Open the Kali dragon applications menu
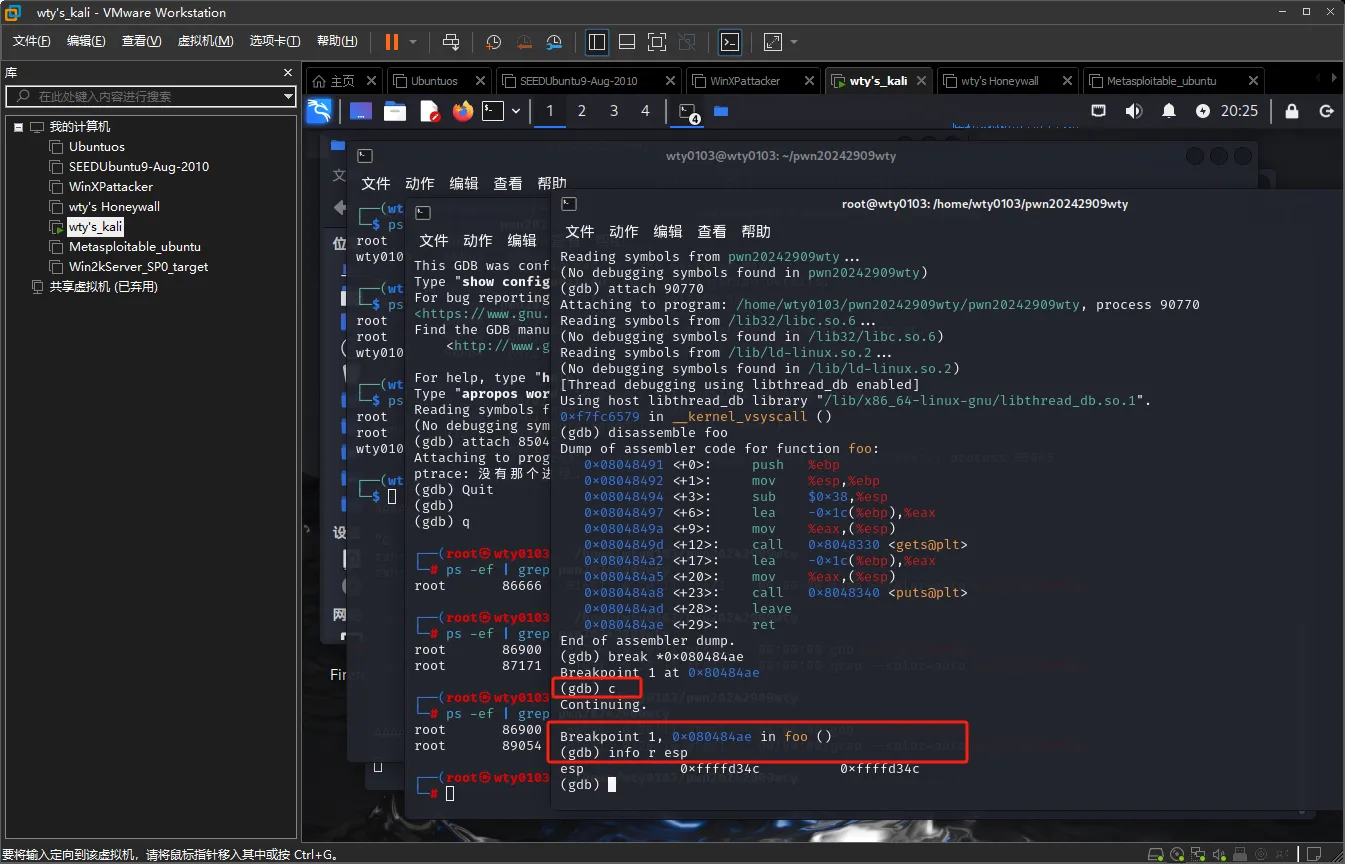 (319, 111)
